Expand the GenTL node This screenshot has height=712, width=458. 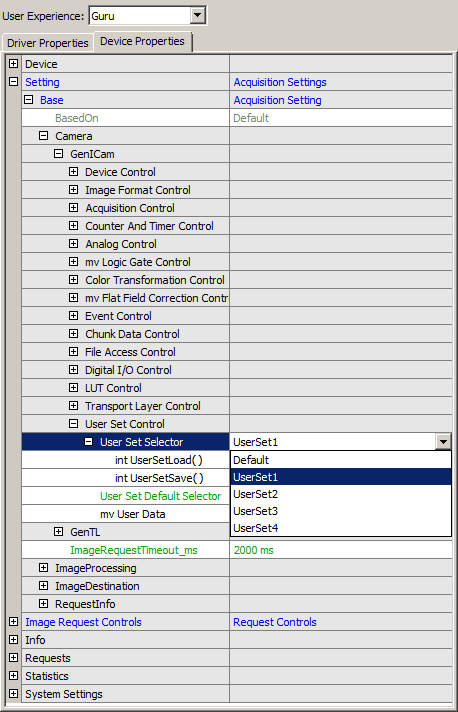coord(59,532)
